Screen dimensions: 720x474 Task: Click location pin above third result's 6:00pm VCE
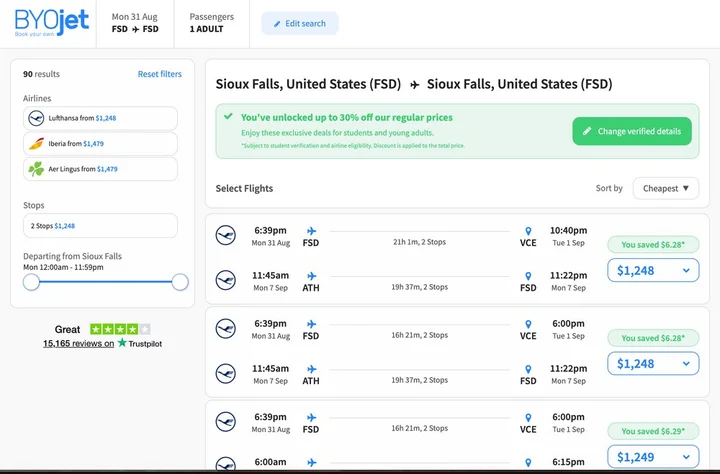click(528, 418)
